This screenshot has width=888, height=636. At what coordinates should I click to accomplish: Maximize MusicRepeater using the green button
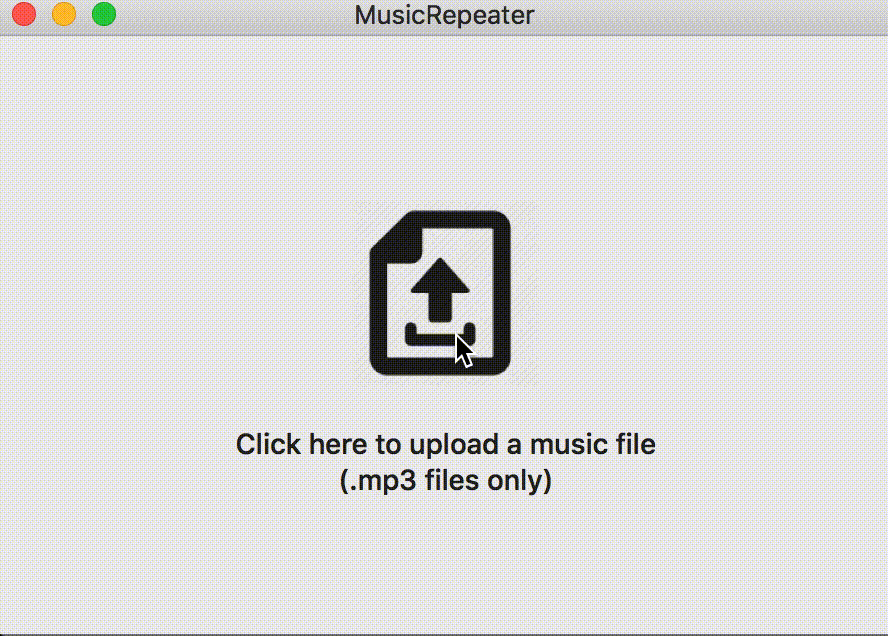click(x=104, y=14)
